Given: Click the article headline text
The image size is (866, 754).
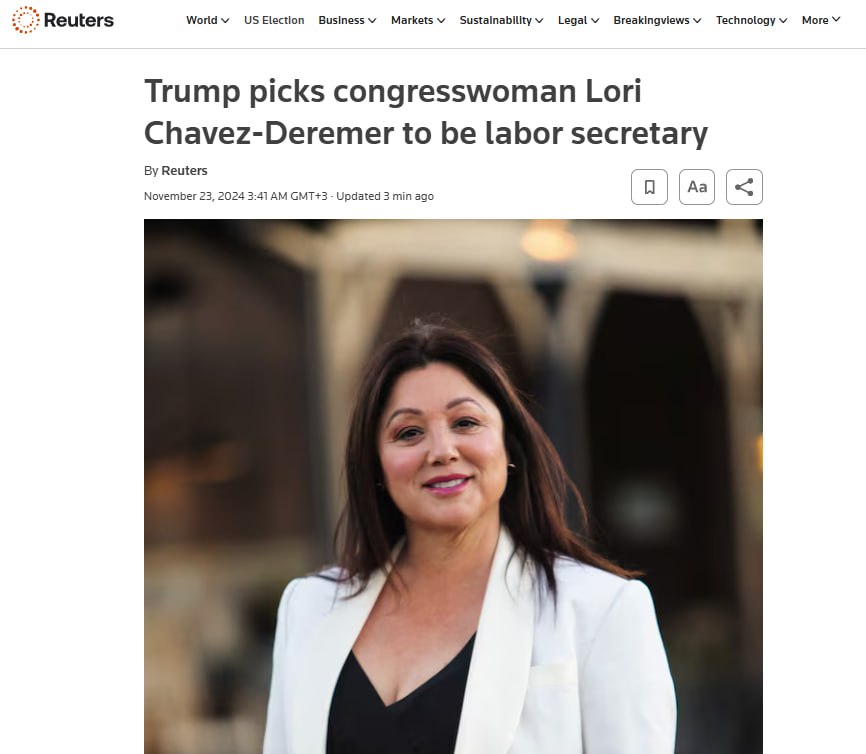Looking at the screenshot, I should point(426,112).
